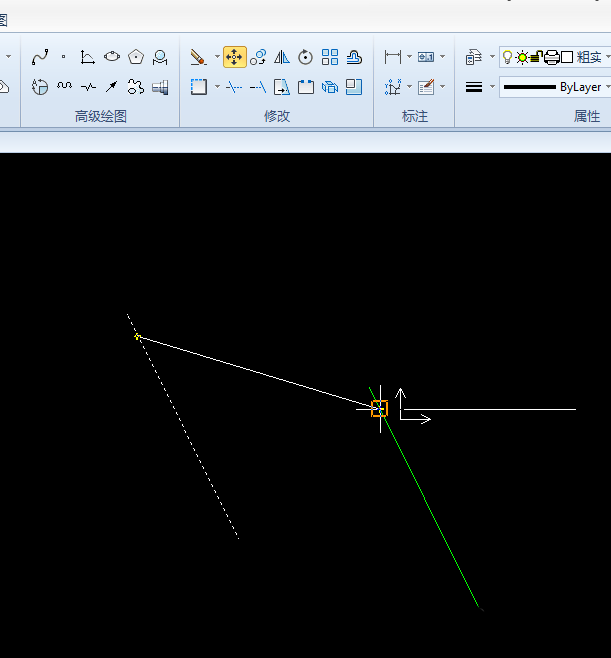Viewport: 611px width, 658px height.
Task: Open the Text annotation edit tool
Action: coord(426,87)
